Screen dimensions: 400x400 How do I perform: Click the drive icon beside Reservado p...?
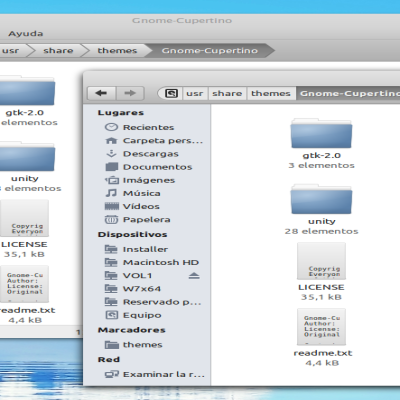pos(111,302)
